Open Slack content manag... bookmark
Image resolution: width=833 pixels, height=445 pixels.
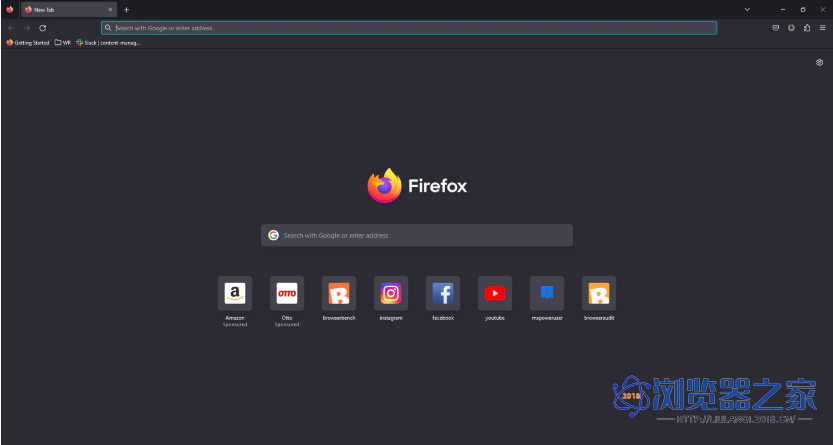tap(108, 43)
